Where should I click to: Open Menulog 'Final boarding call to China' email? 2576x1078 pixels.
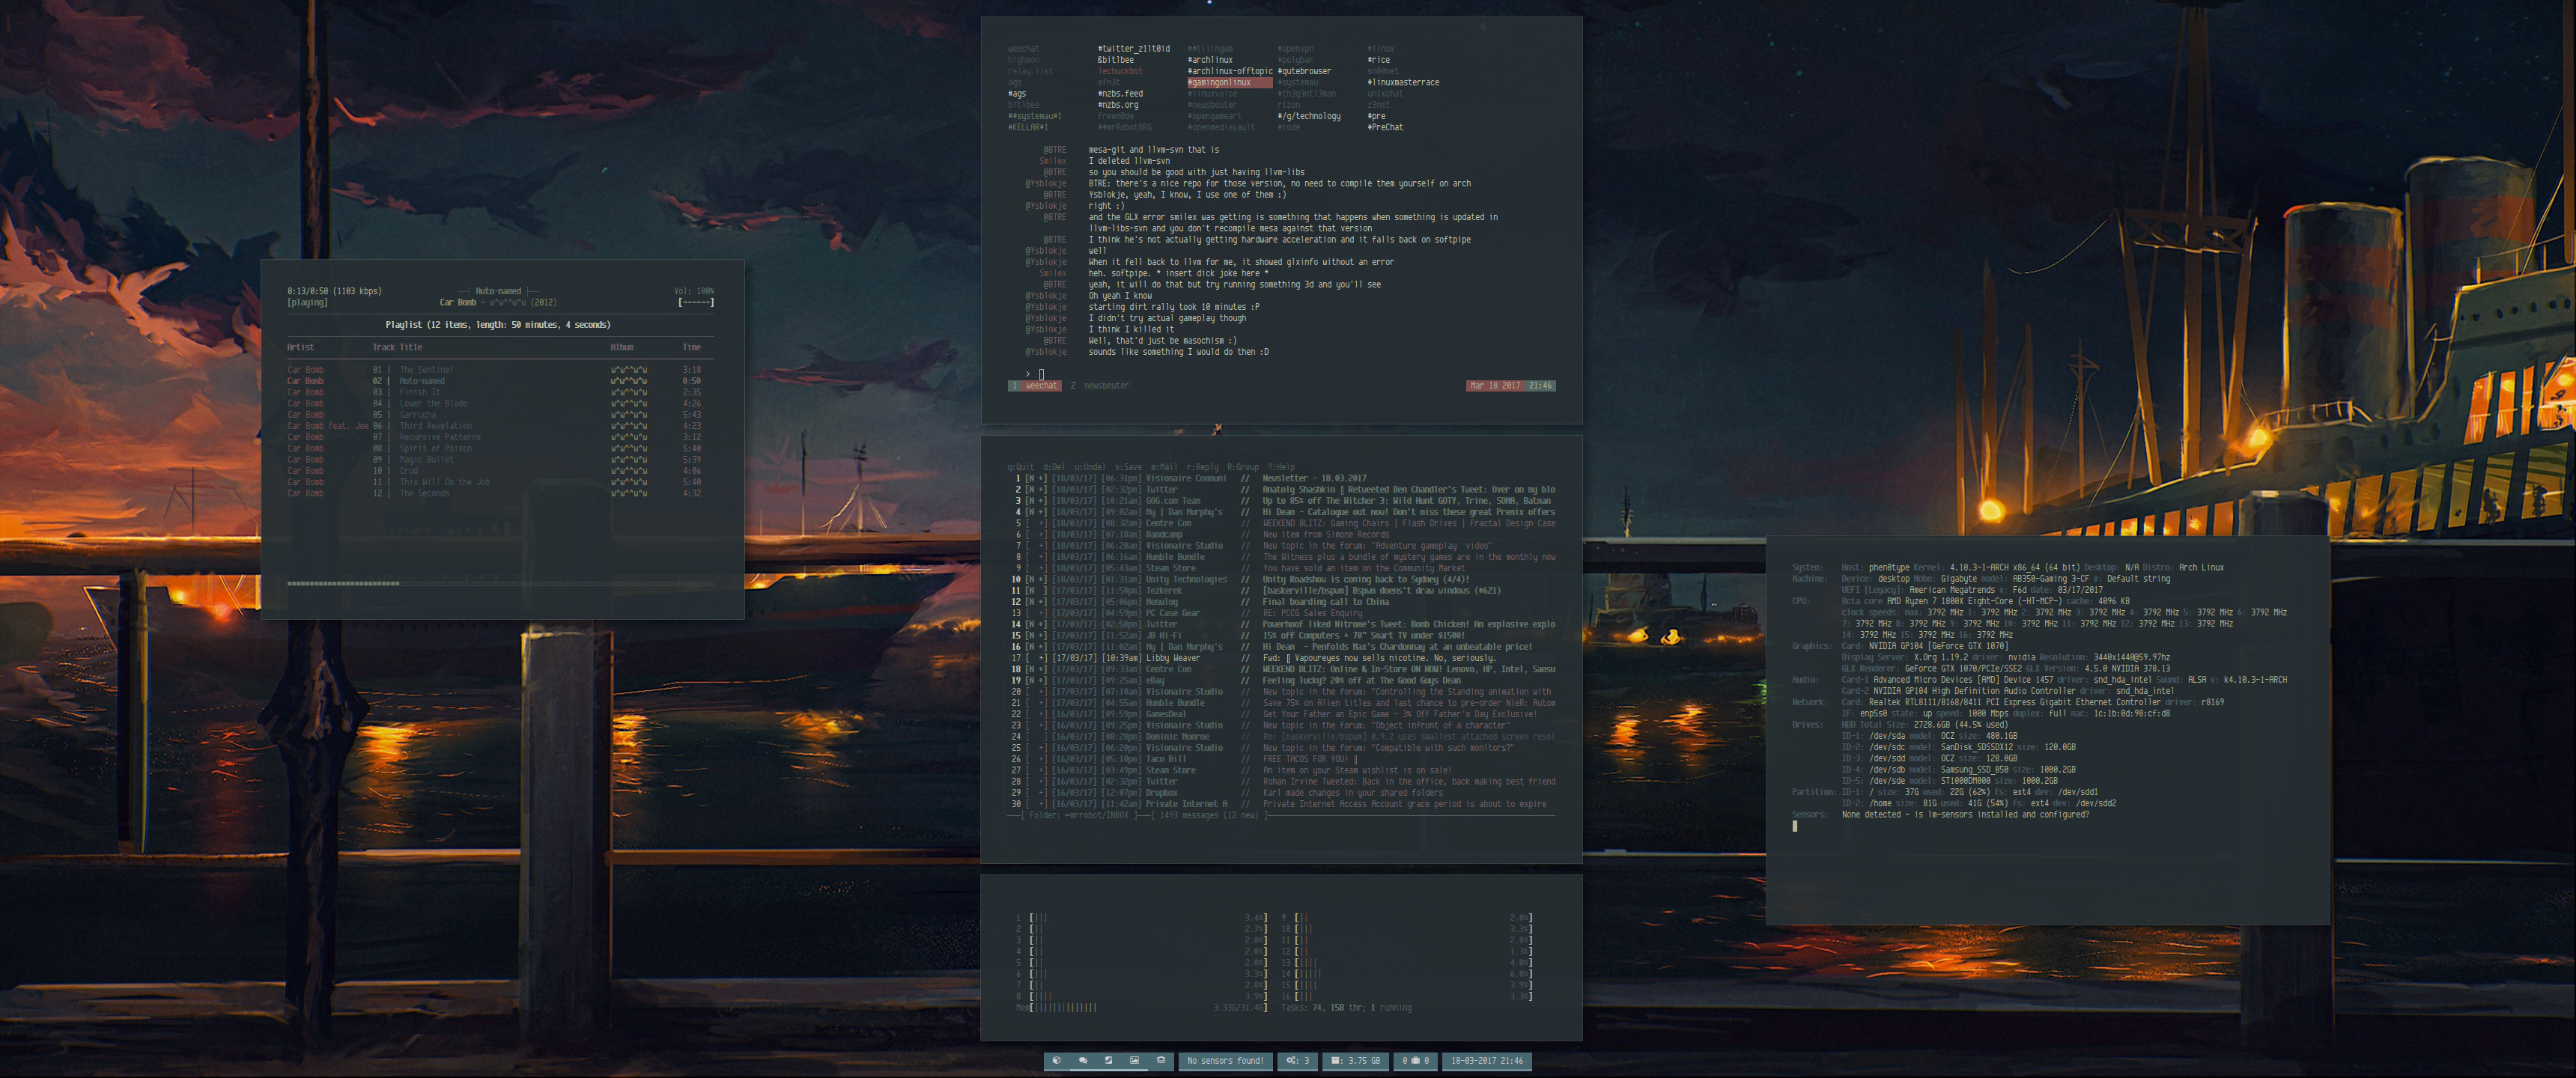point(1282,602)
